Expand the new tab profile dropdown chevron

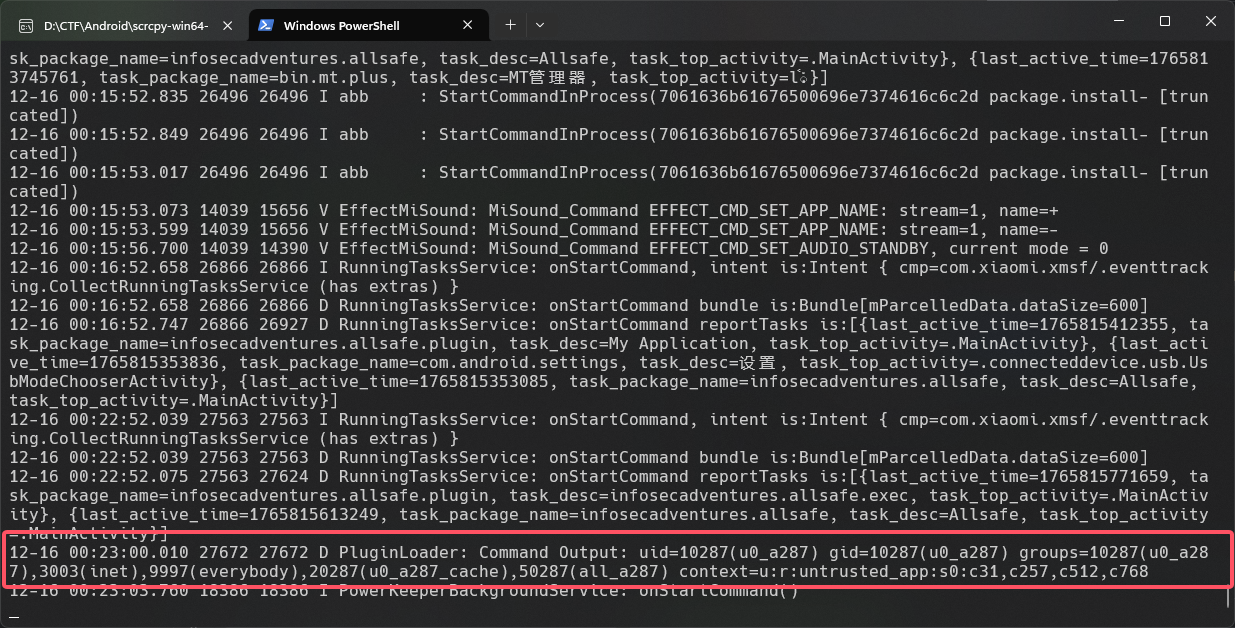[x=540, y=24]
